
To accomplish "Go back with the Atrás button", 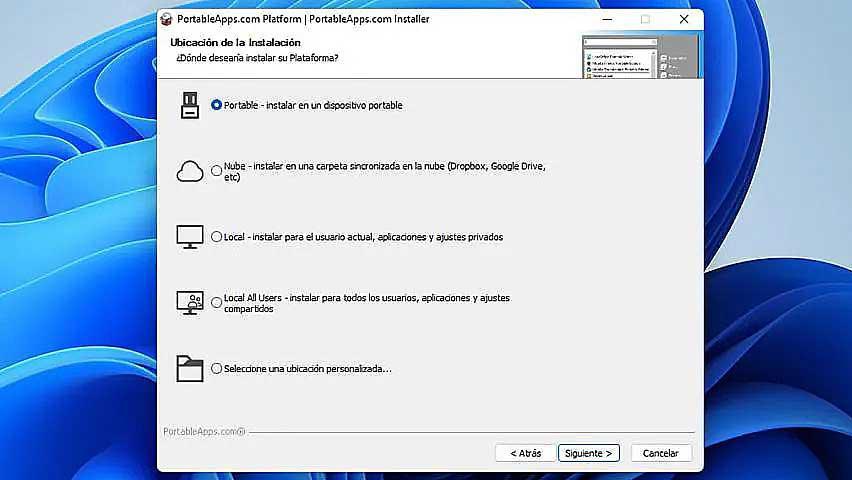I will pyautogui.click(x=525, y=453).
